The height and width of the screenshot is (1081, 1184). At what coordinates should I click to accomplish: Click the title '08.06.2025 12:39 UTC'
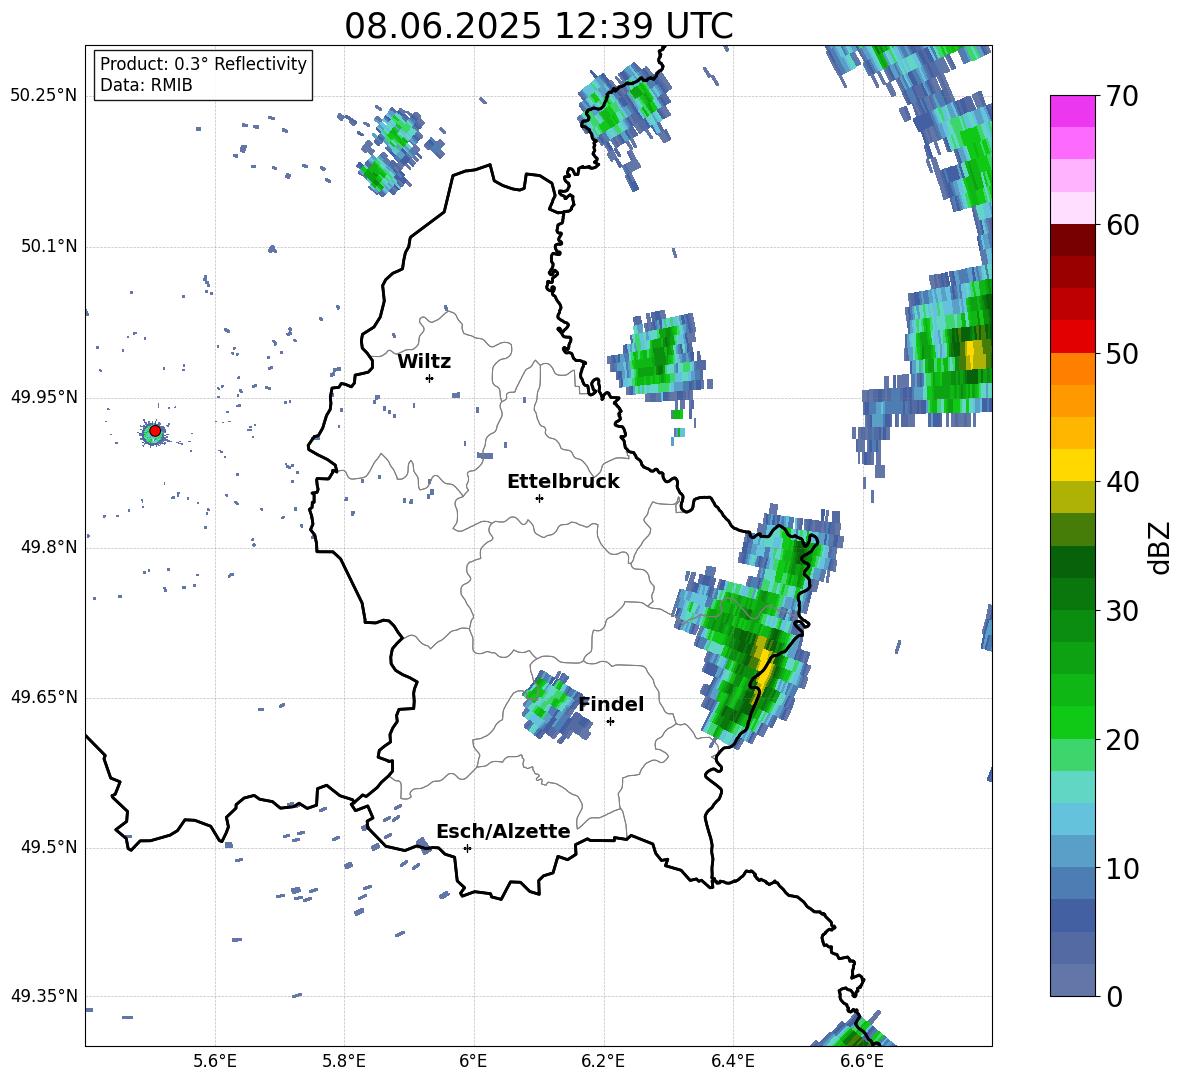[x=538, y=26]
